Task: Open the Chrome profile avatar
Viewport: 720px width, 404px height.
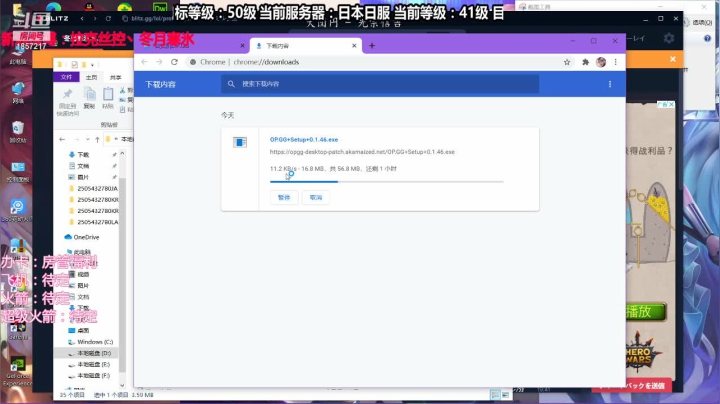Action: pos(601,62)
